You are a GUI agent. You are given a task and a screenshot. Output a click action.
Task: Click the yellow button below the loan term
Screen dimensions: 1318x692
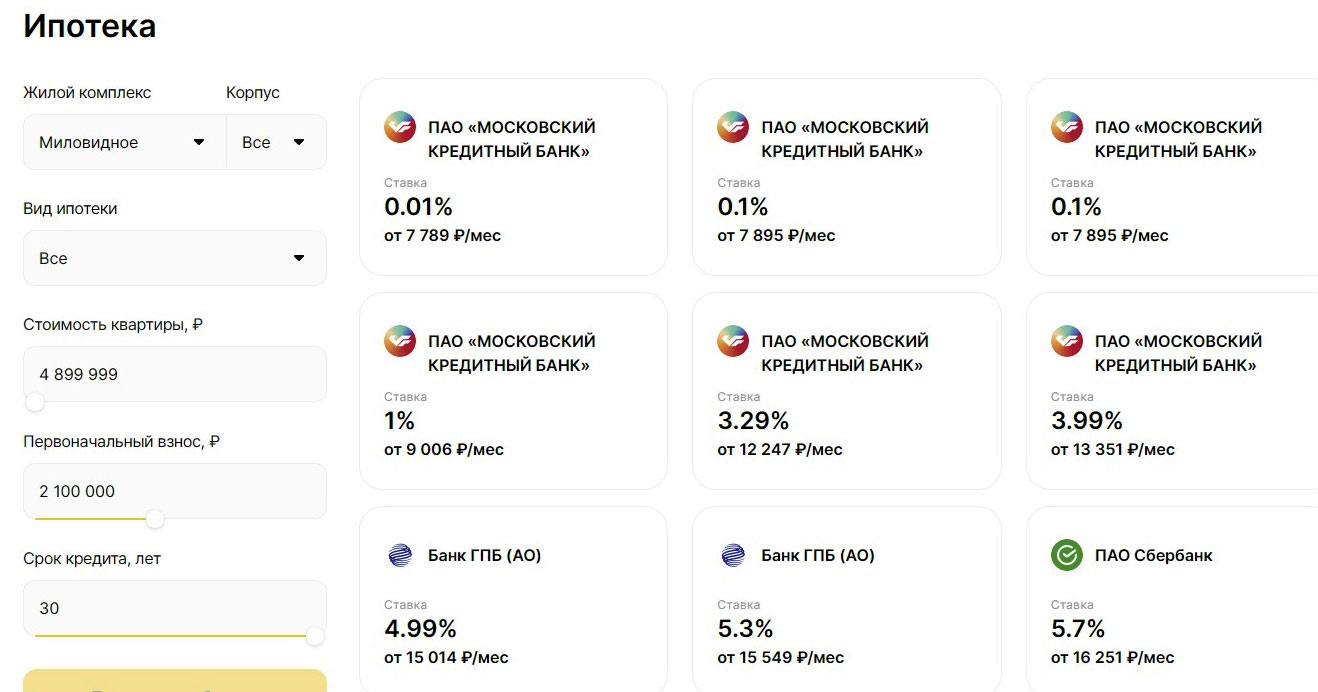pos(175,681)
